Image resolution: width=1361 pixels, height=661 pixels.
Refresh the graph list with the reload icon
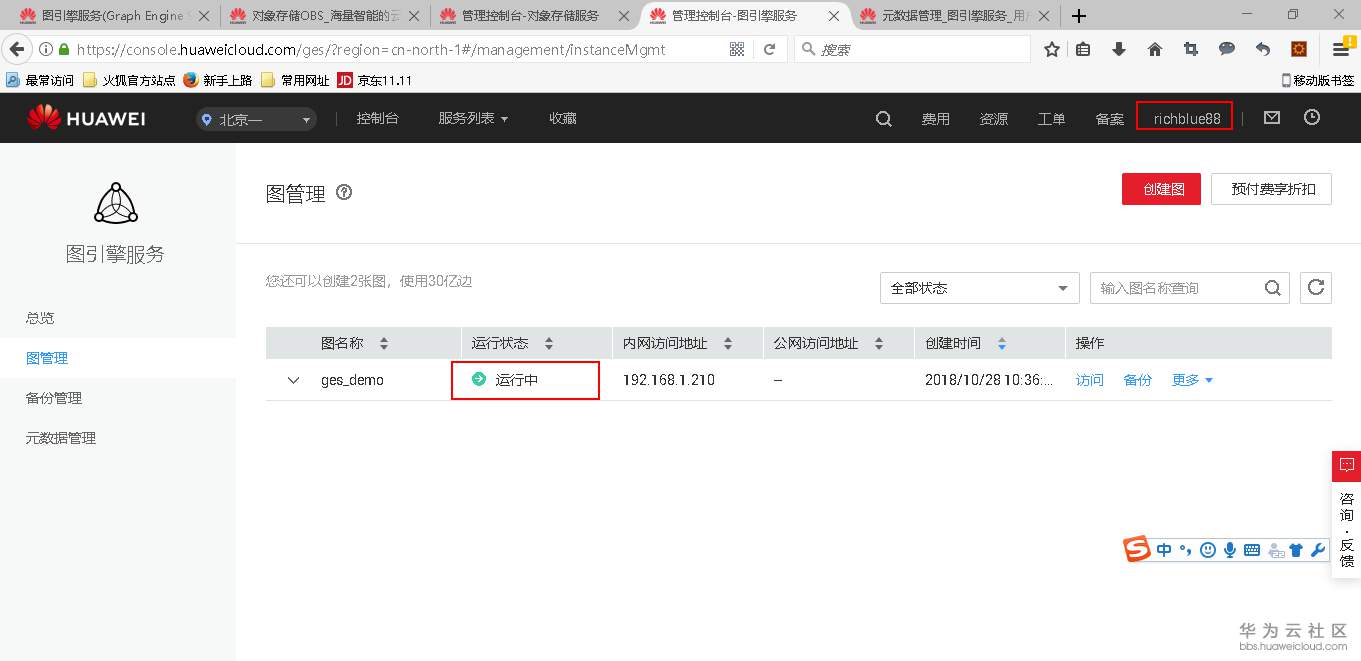[1316, 288]
